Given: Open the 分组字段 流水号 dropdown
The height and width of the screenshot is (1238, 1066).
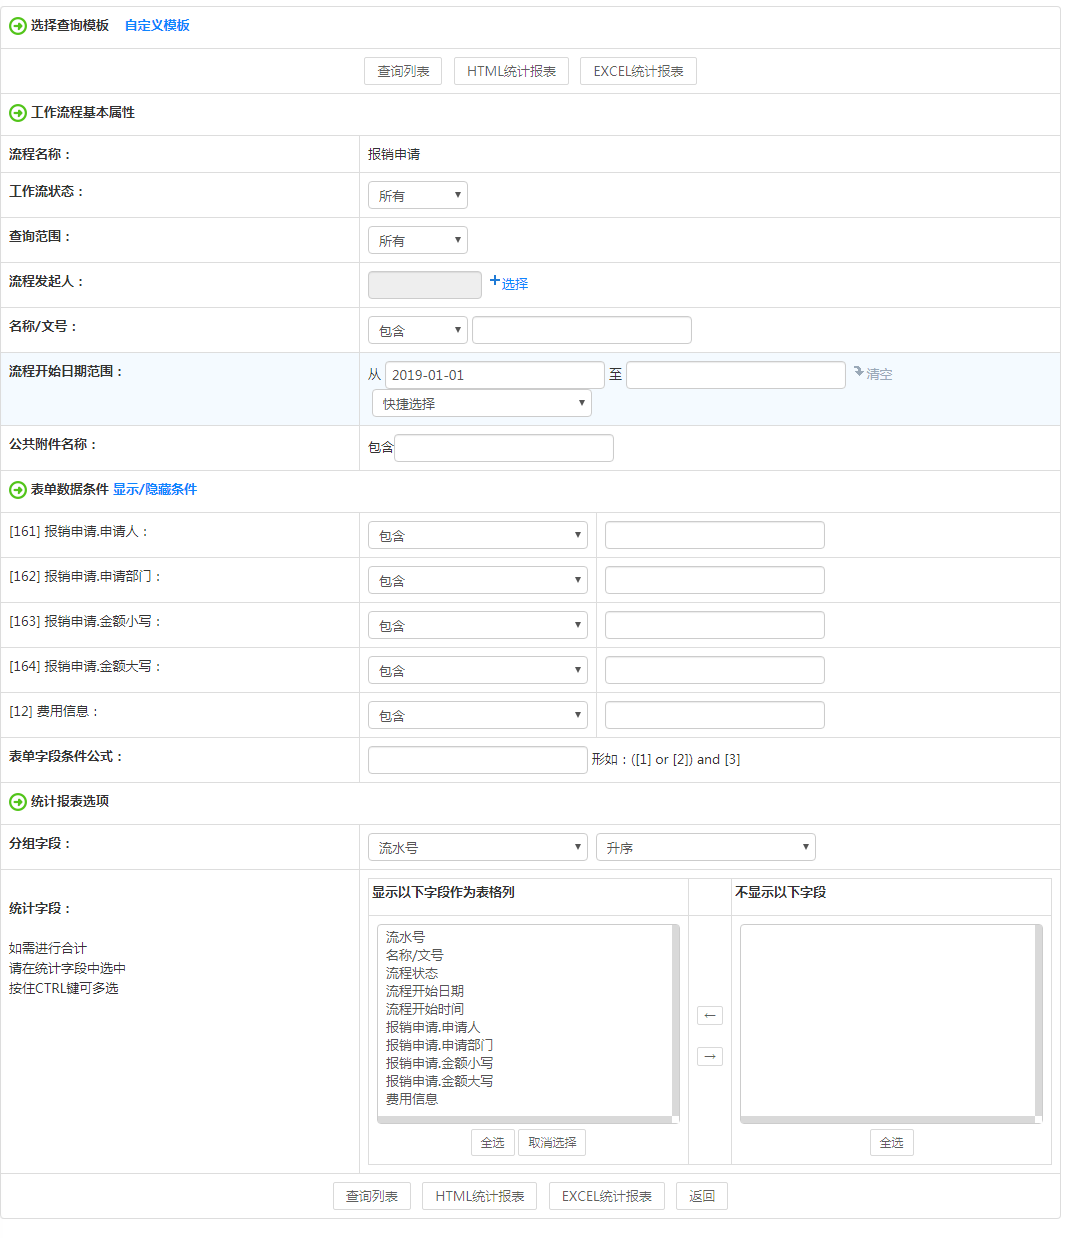Looking at the screenshot, I should [477, 848].
